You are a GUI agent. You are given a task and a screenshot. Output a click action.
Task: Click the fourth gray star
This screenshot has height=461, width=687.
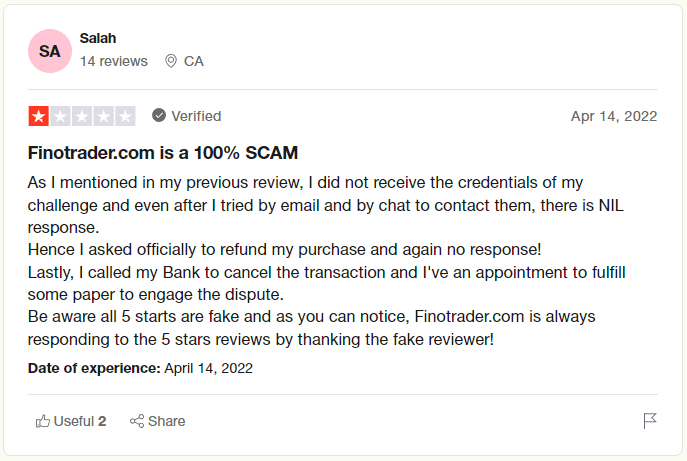pos(103,116)
